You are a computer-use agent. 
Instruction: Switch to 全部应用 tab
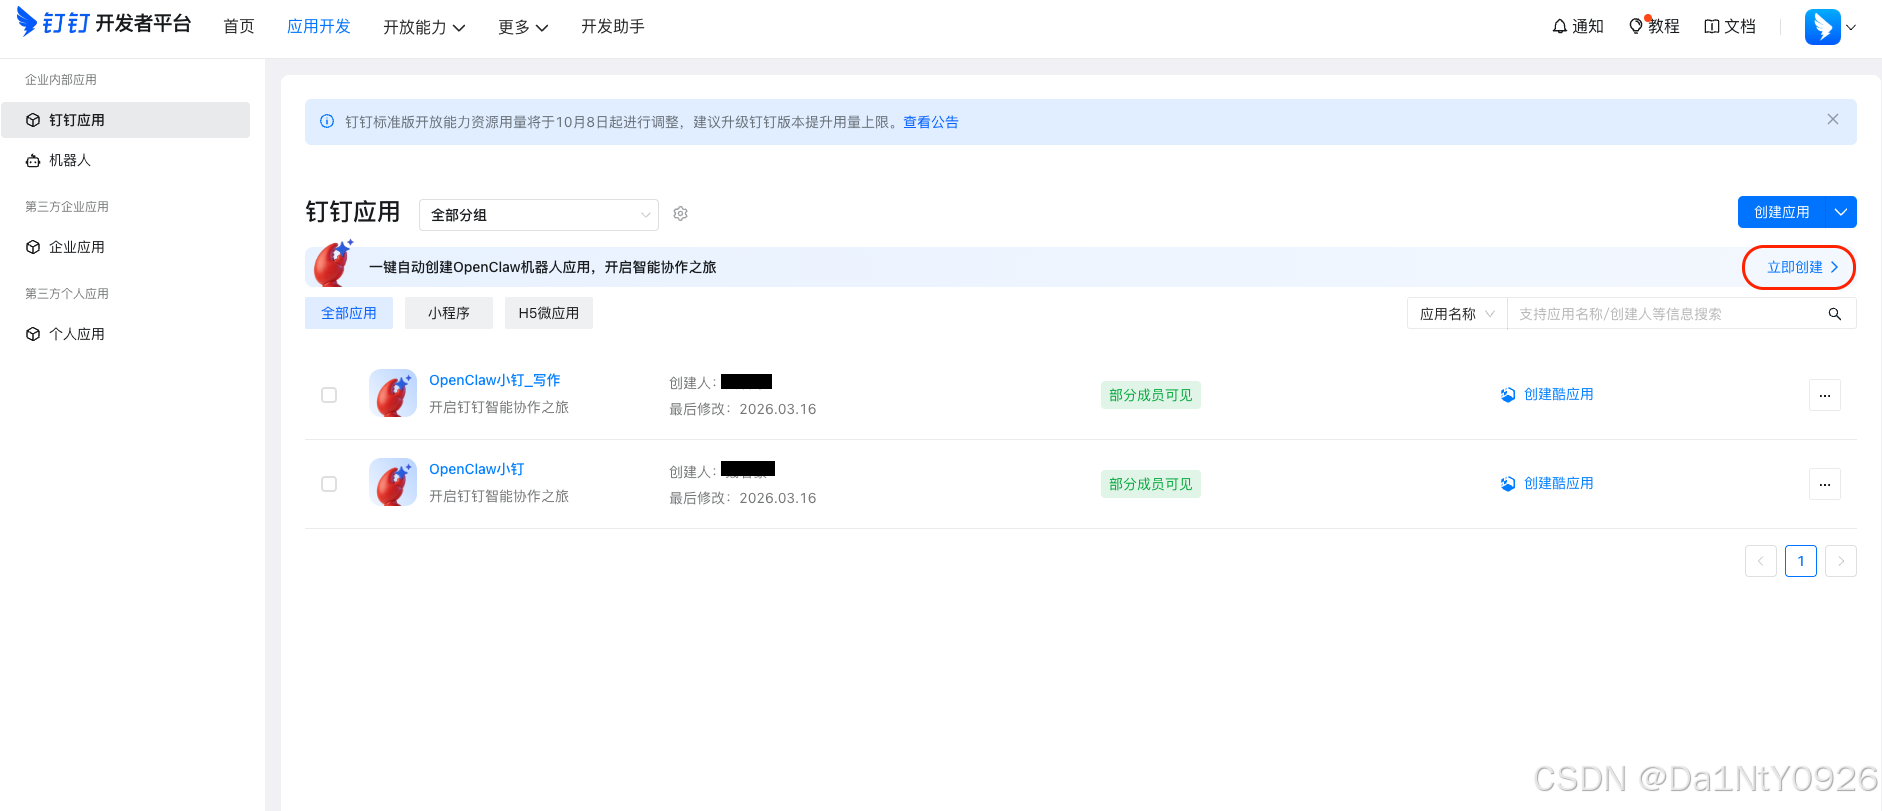(349, 313)
